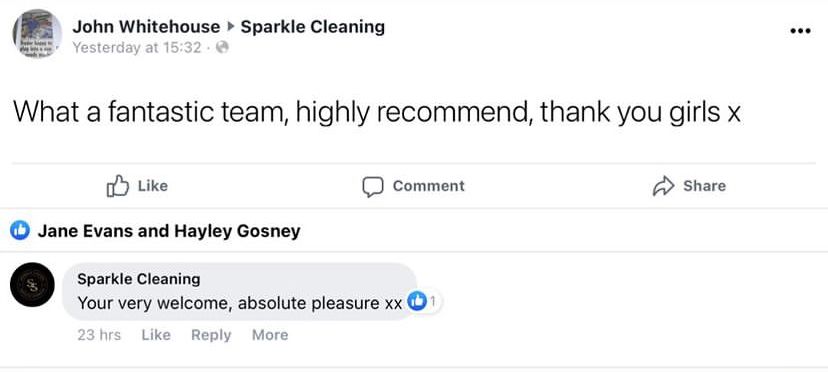The height and width of the screenshot is (372, 828).
Task: Click the blue like reaction icon beside Jane Evans
Action: pos(20,230)
